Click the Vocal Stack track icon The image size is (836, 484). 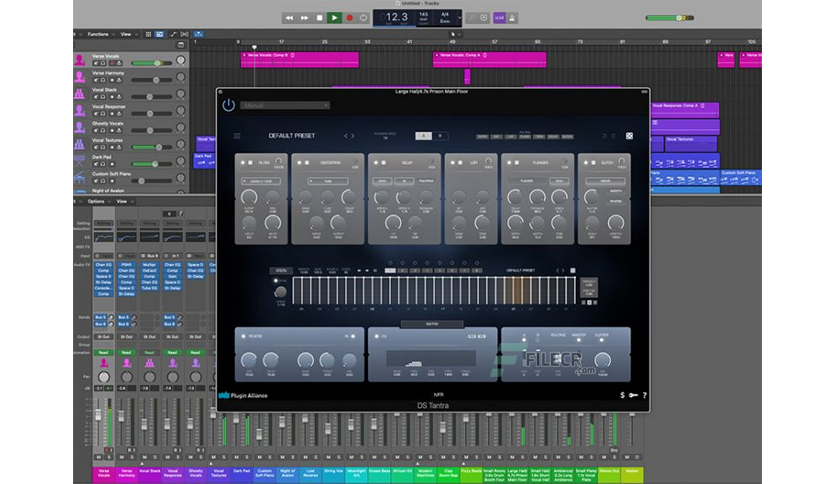[x=79, y=94]
